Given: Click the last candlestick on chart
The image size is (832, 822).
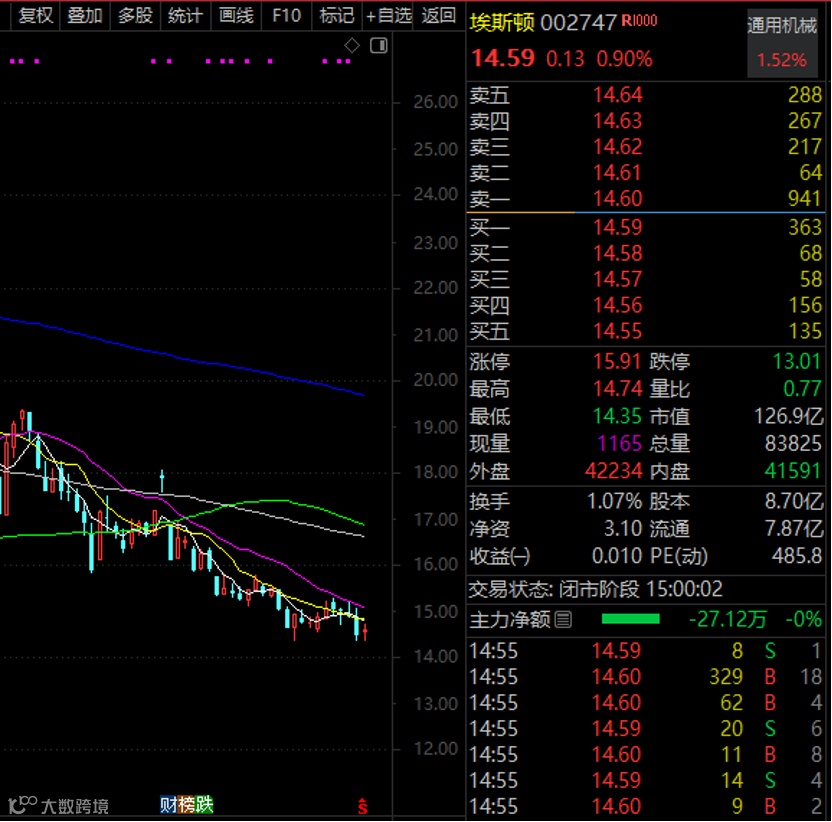Looking at the screenshot, I should tap(365, 631).
